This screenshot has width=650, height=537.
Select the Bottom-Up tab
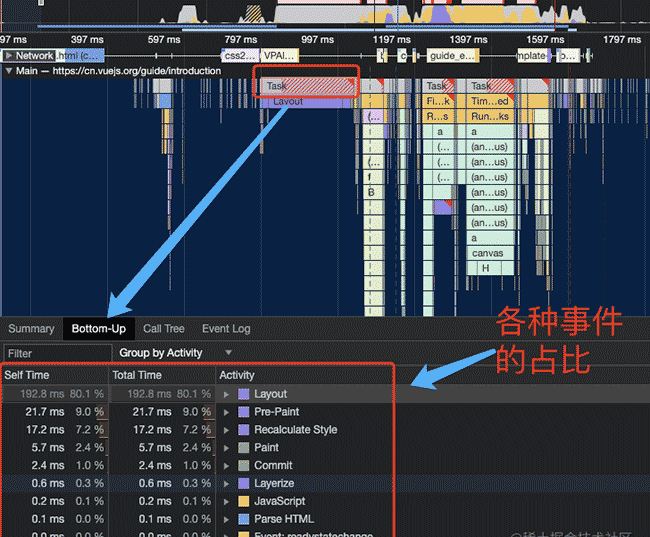(x=99, y=329)
